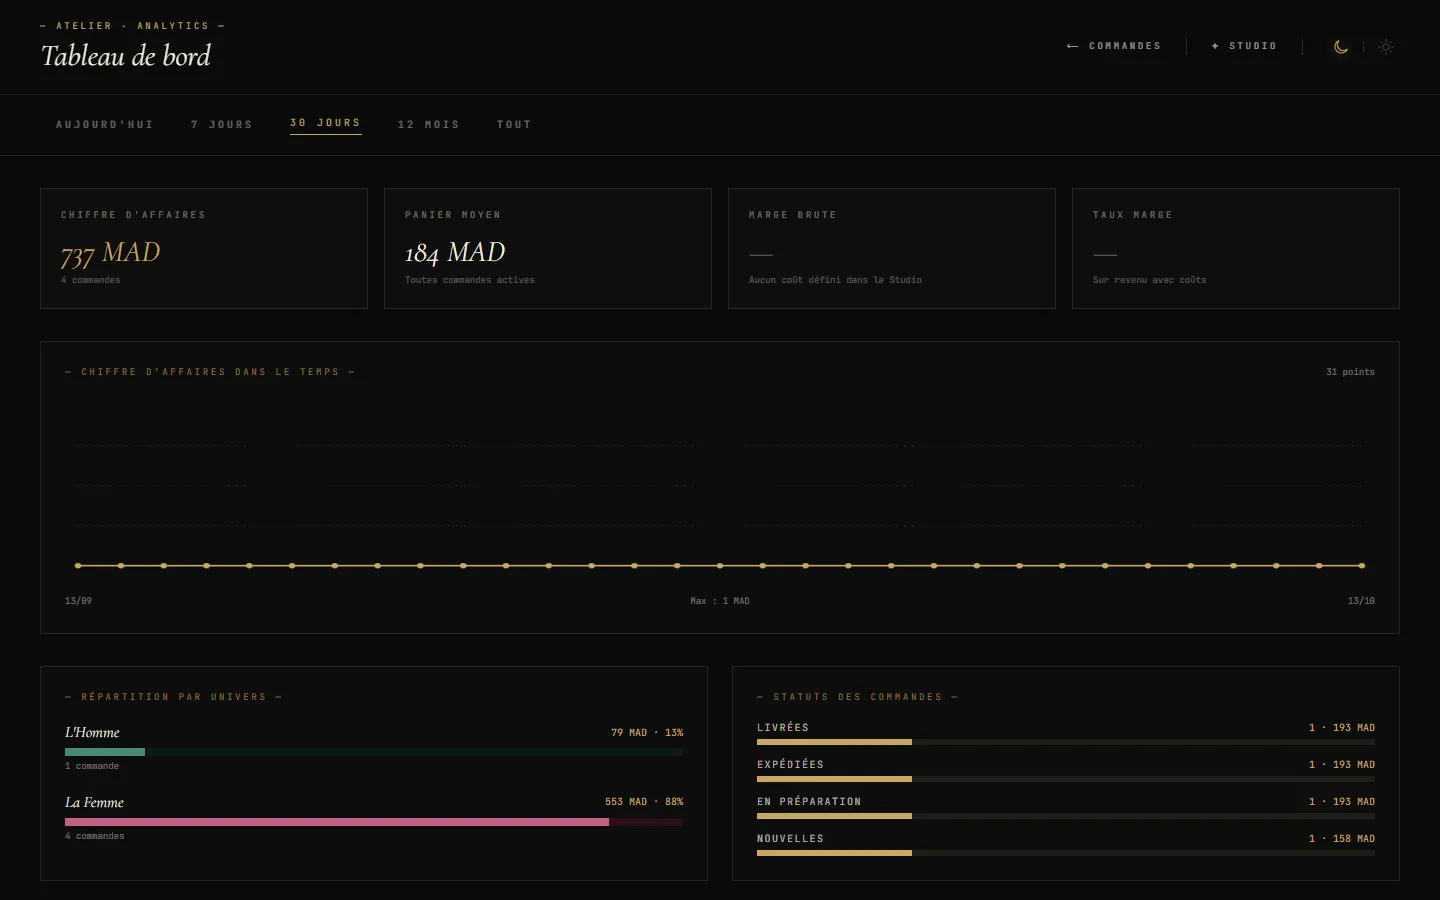
Task: Click the Marge Brute card label
Action: coord(793,215)
